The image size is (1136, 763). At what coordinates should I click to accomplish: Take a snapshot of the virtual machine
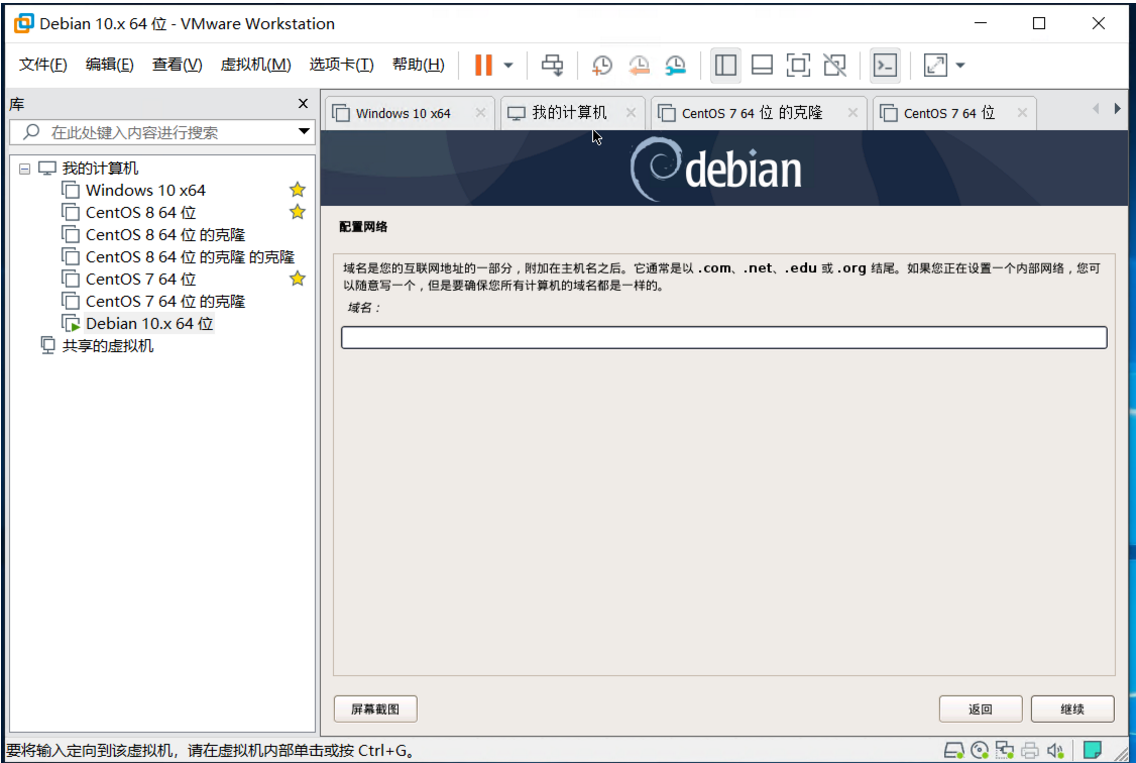click(x=602, y=65)
